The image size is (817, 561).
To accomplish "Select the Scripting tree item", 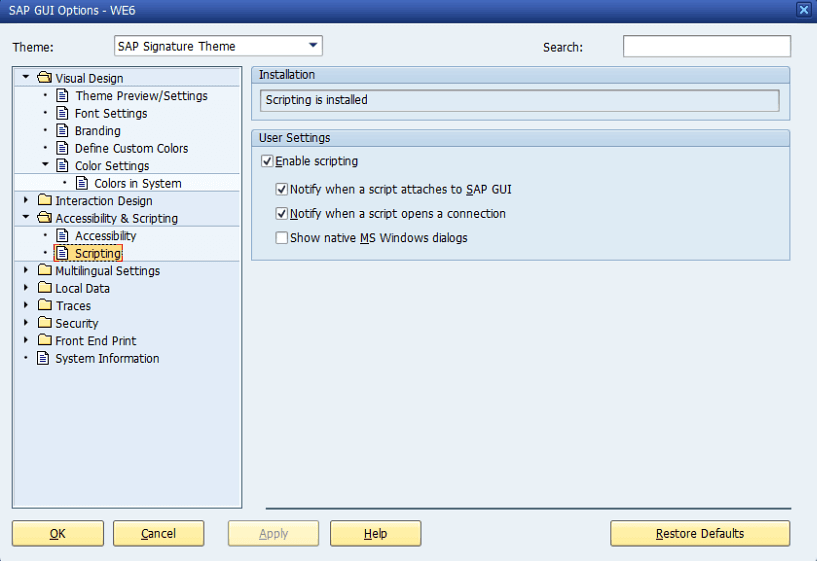I will (x=98, y=253).
